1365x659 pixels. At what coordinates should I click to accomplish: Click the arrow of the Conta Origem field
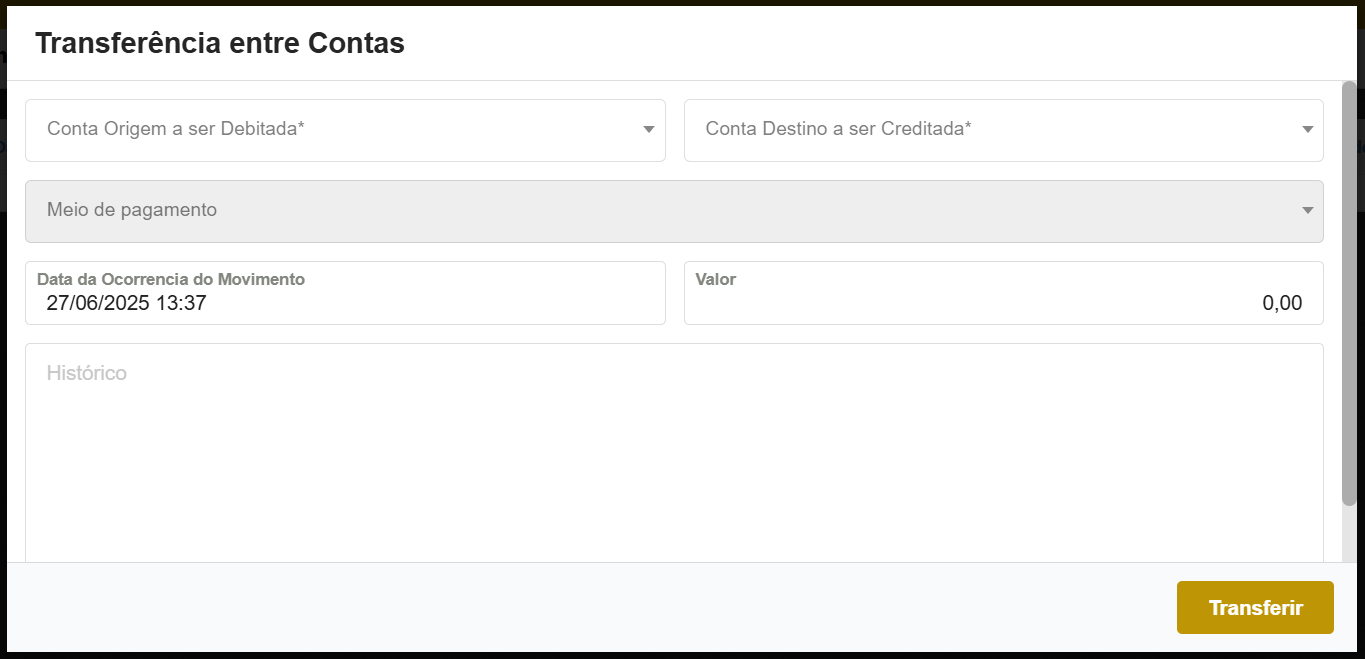point(649,130)
